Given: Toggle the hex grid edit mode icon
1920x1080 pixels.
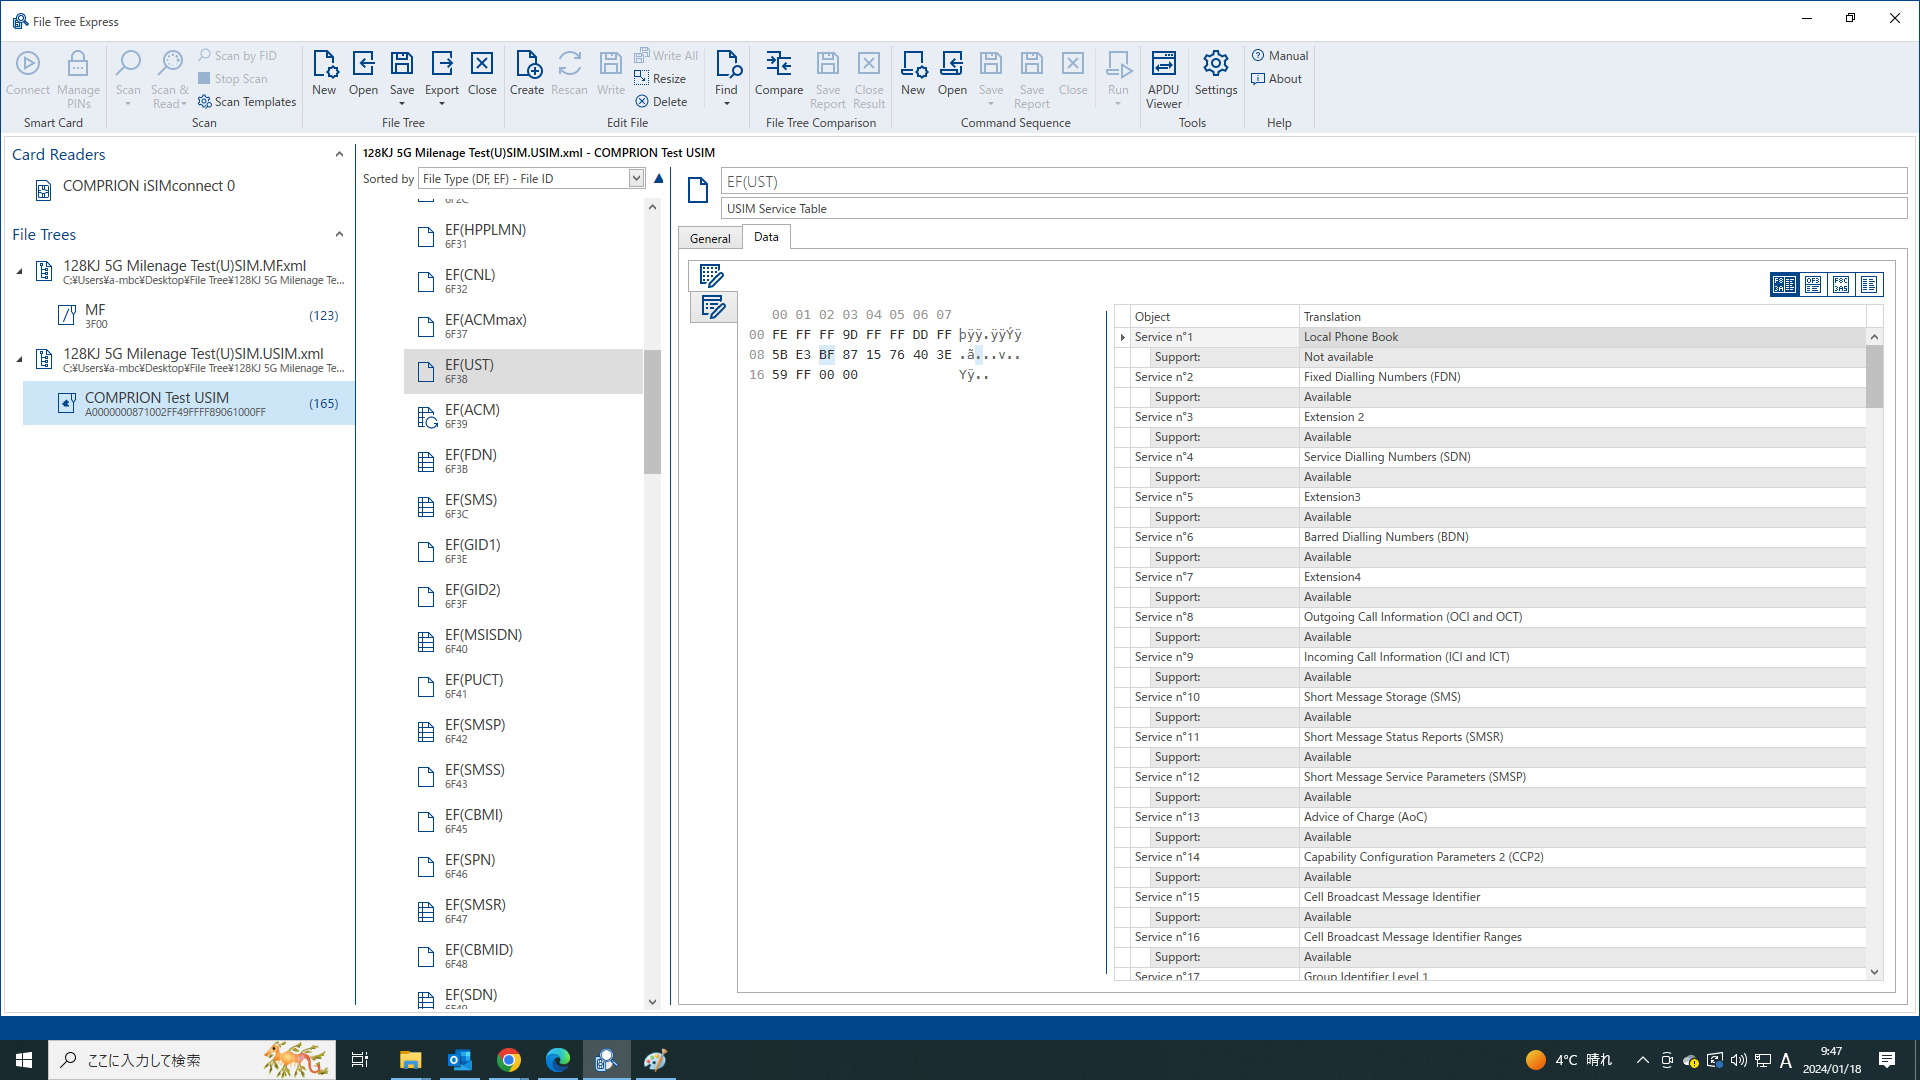Looking at the screenshot, I should click(711, 275).
